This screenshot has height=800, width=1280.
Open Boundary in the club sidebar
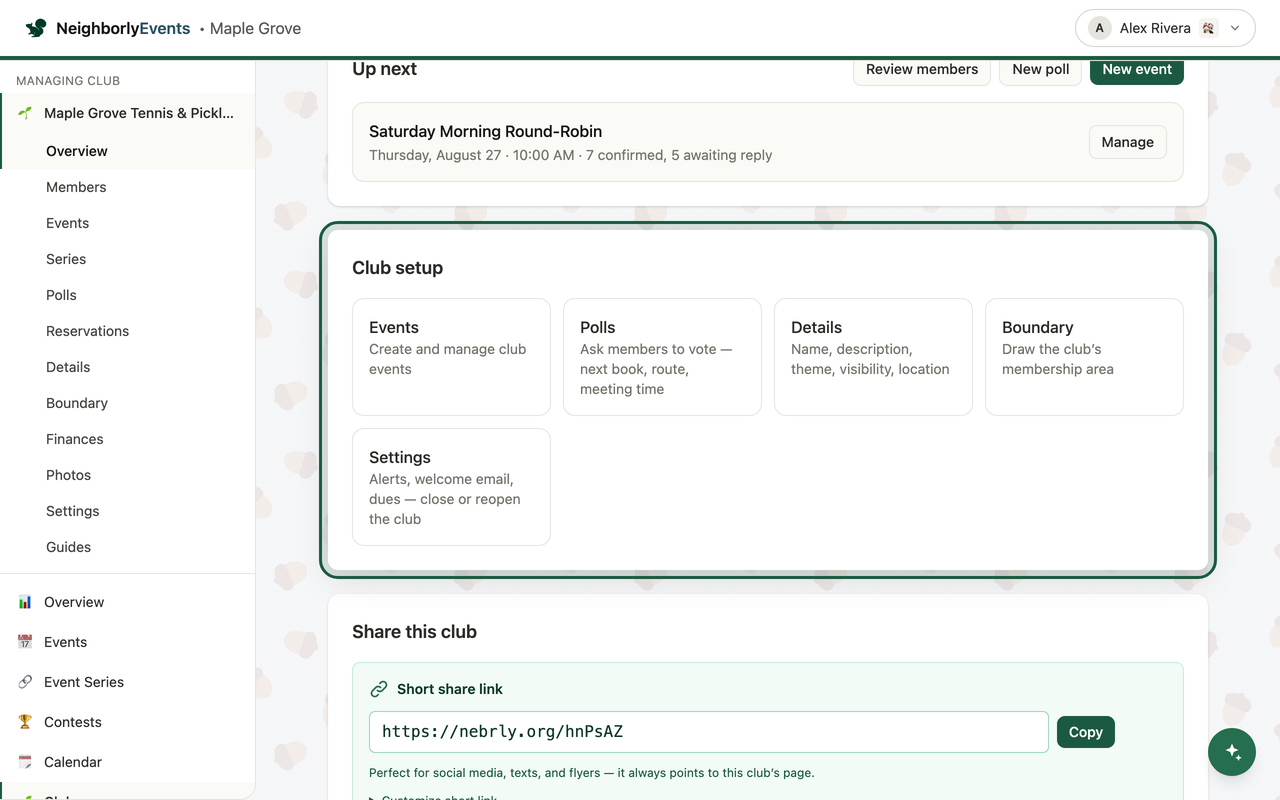128,403
